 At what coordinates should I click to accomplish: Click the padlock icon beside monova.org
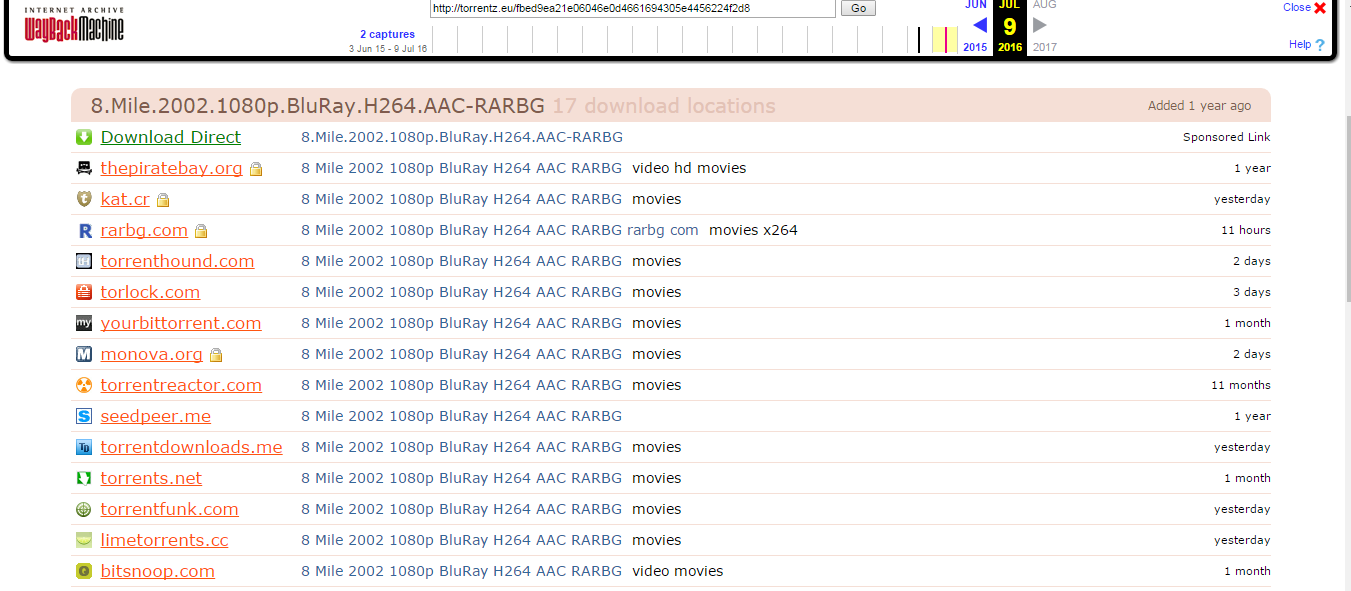point(216,355)
